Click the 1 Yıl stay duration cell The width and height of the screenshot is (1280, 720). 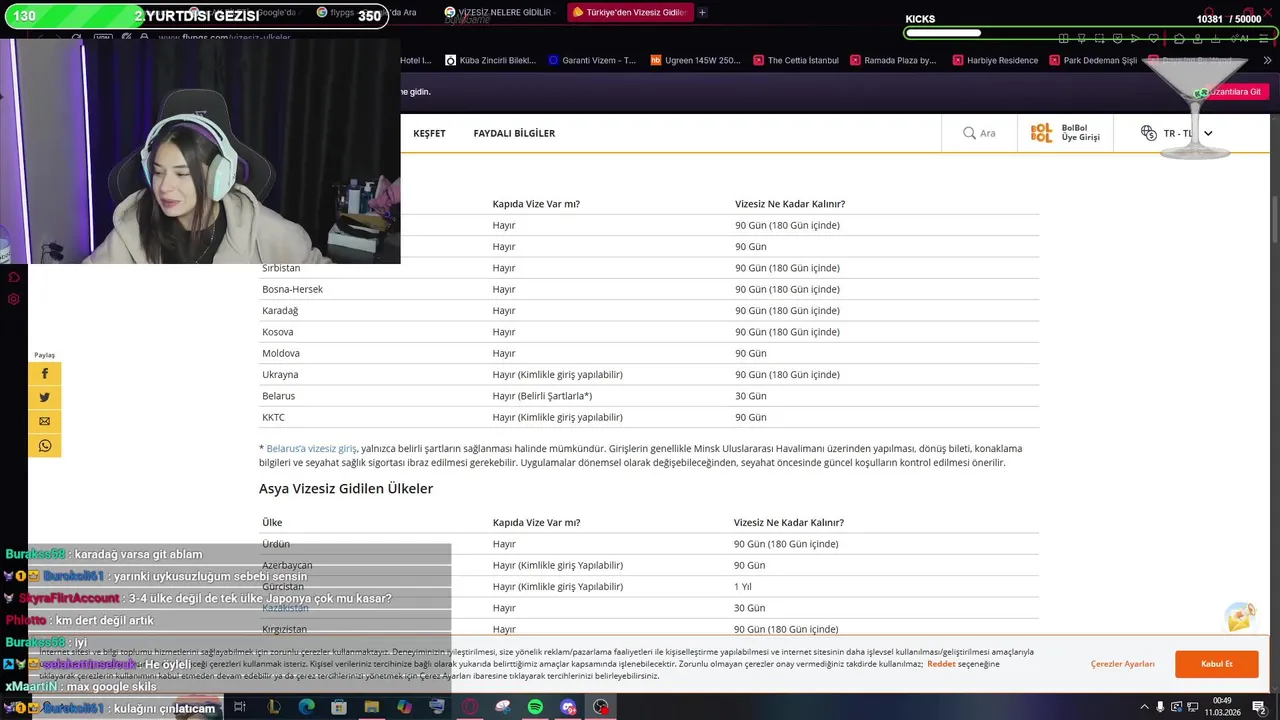743,587
